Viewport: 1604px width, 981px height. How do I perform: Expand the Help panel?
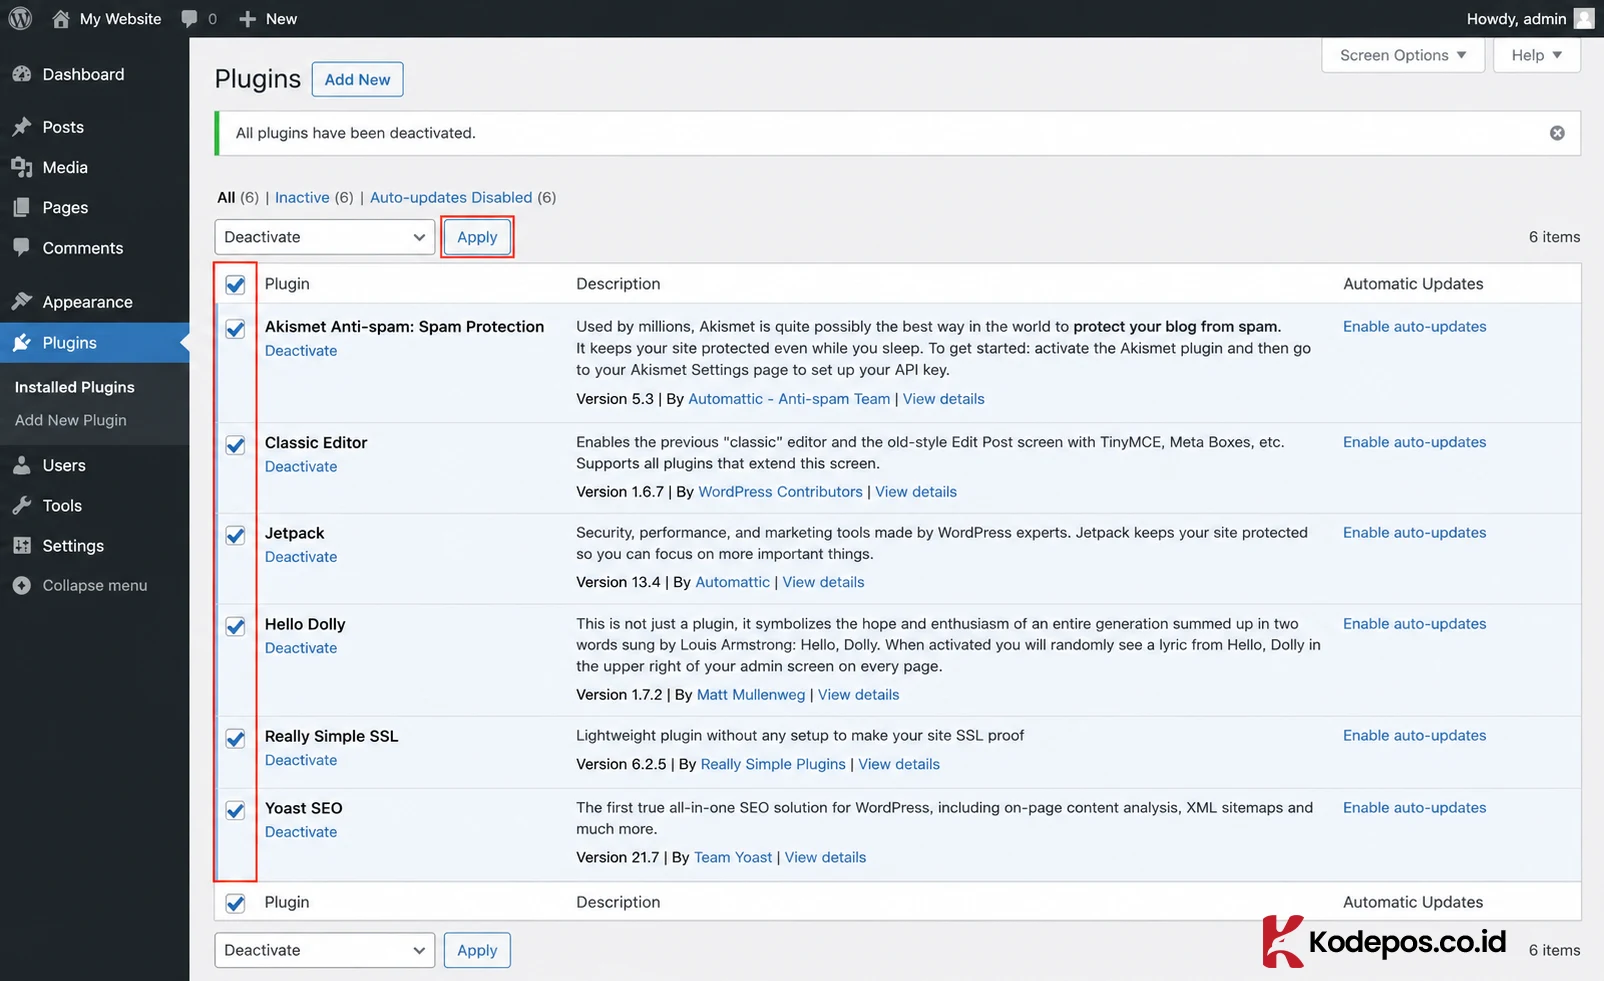1536,55
